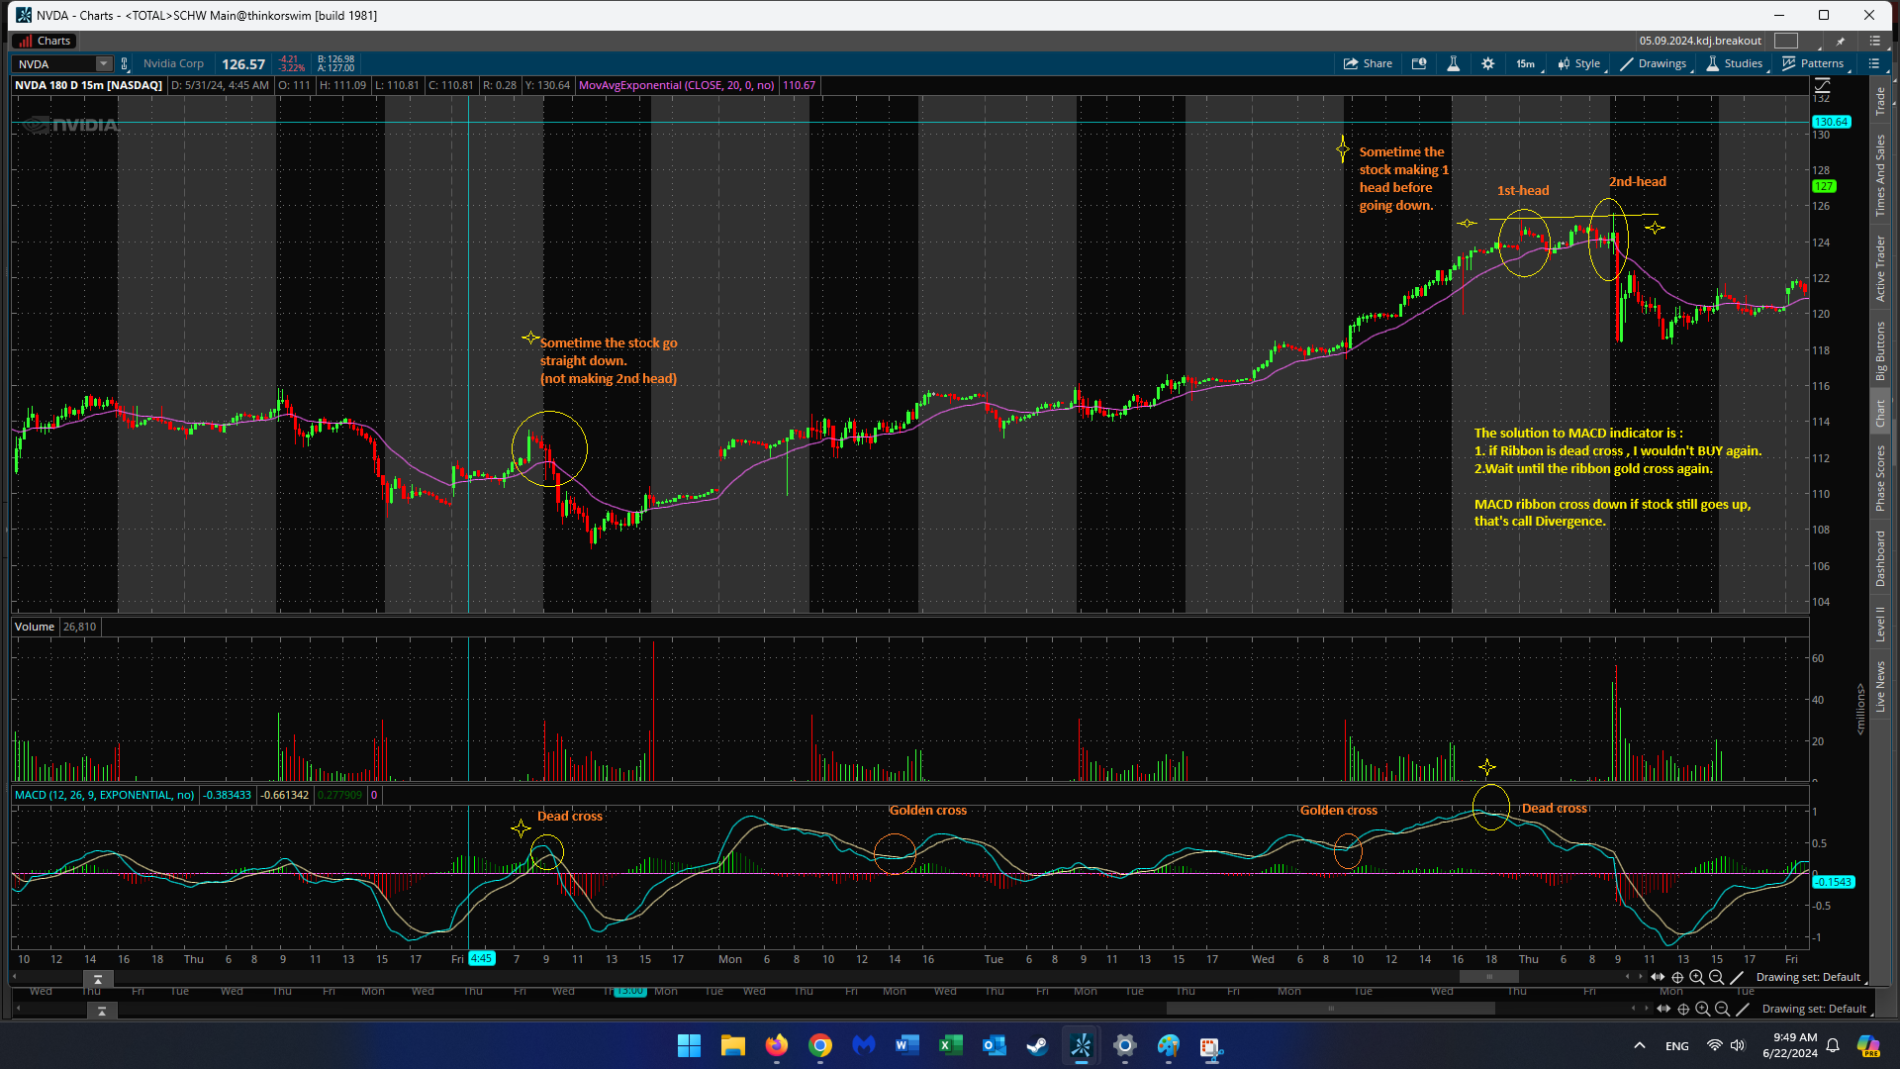
Task: Open the top-right grid list menu icon
Action: coord(1875,41)
